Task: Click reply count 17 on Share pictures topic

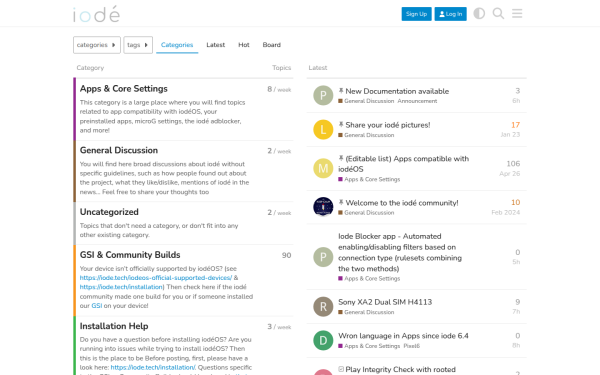Action: [x=515, y=125]
